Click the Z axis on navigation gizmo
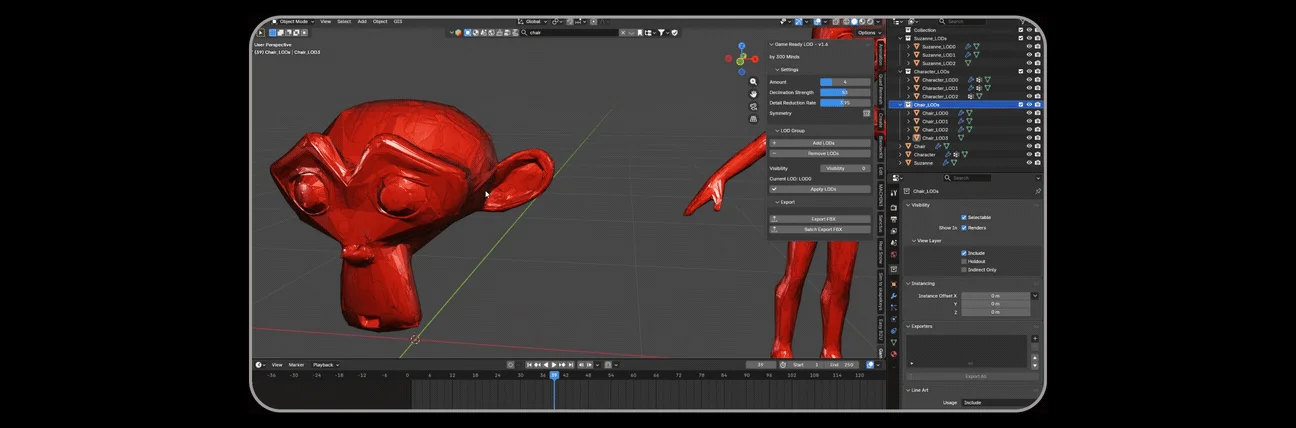Screen dimensions: 1296x428 click(742, 46)
